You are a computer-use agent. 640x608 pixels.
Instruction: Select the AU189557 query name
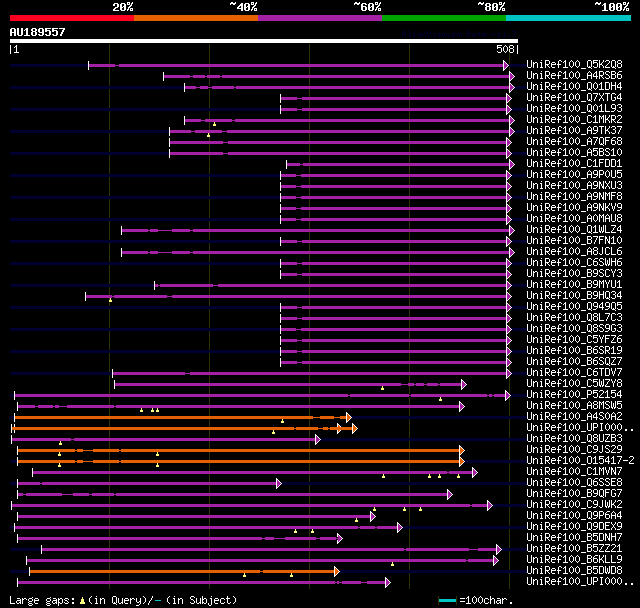click(38, 32)
